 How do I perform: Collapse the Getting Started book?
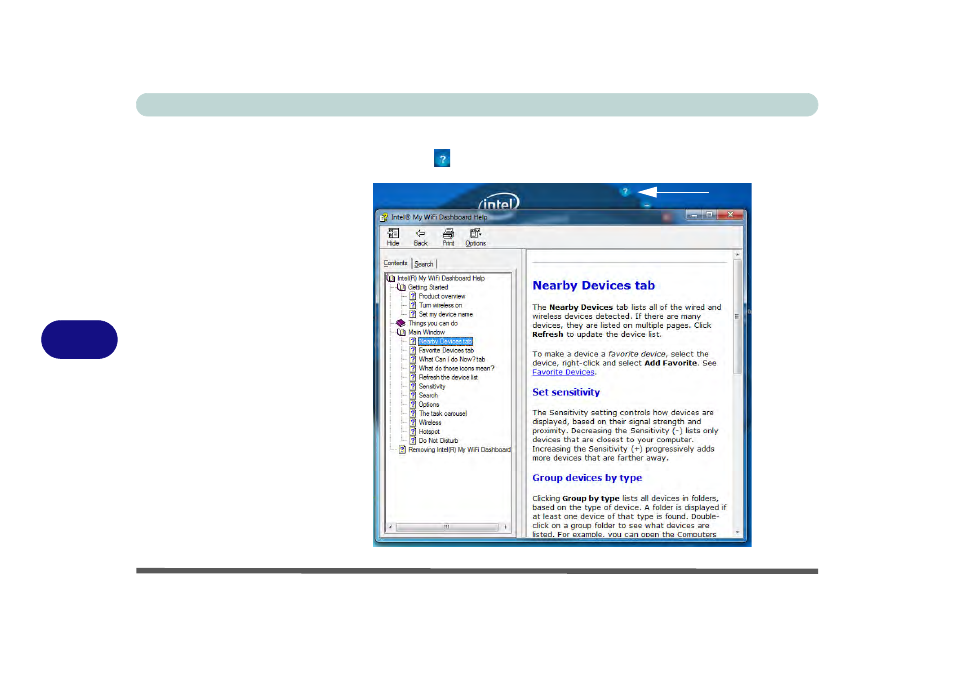point(428,287)
